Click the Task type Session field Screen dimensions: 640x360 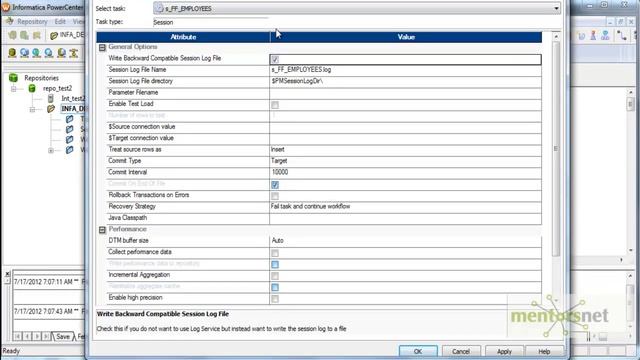(211, 22)
